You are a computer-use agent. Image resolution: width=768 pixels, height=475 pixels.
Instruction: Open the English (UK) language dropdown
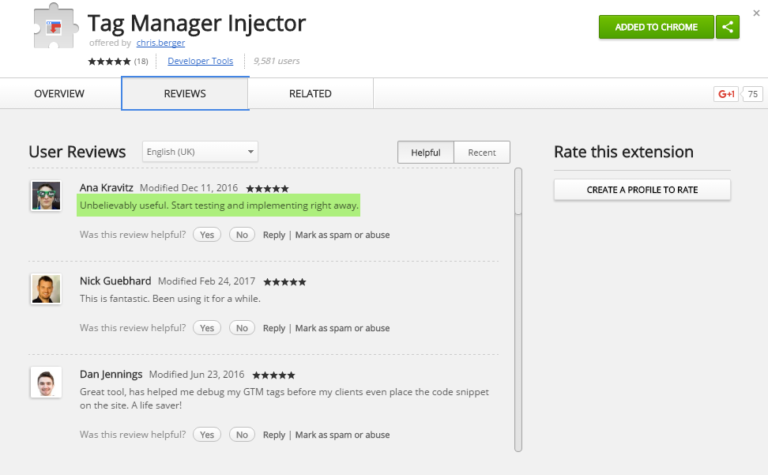point(200,152)
